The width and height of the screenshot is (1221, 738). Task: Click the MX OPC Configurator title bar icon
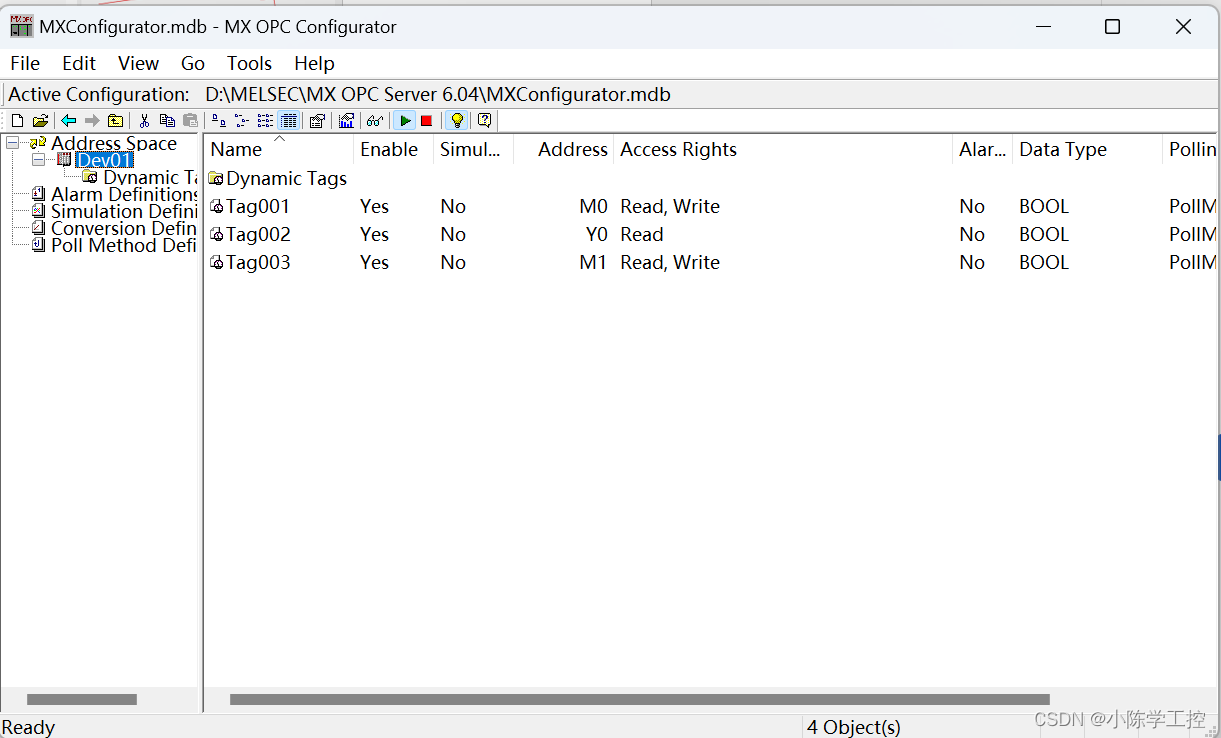[x=21, y=27]
